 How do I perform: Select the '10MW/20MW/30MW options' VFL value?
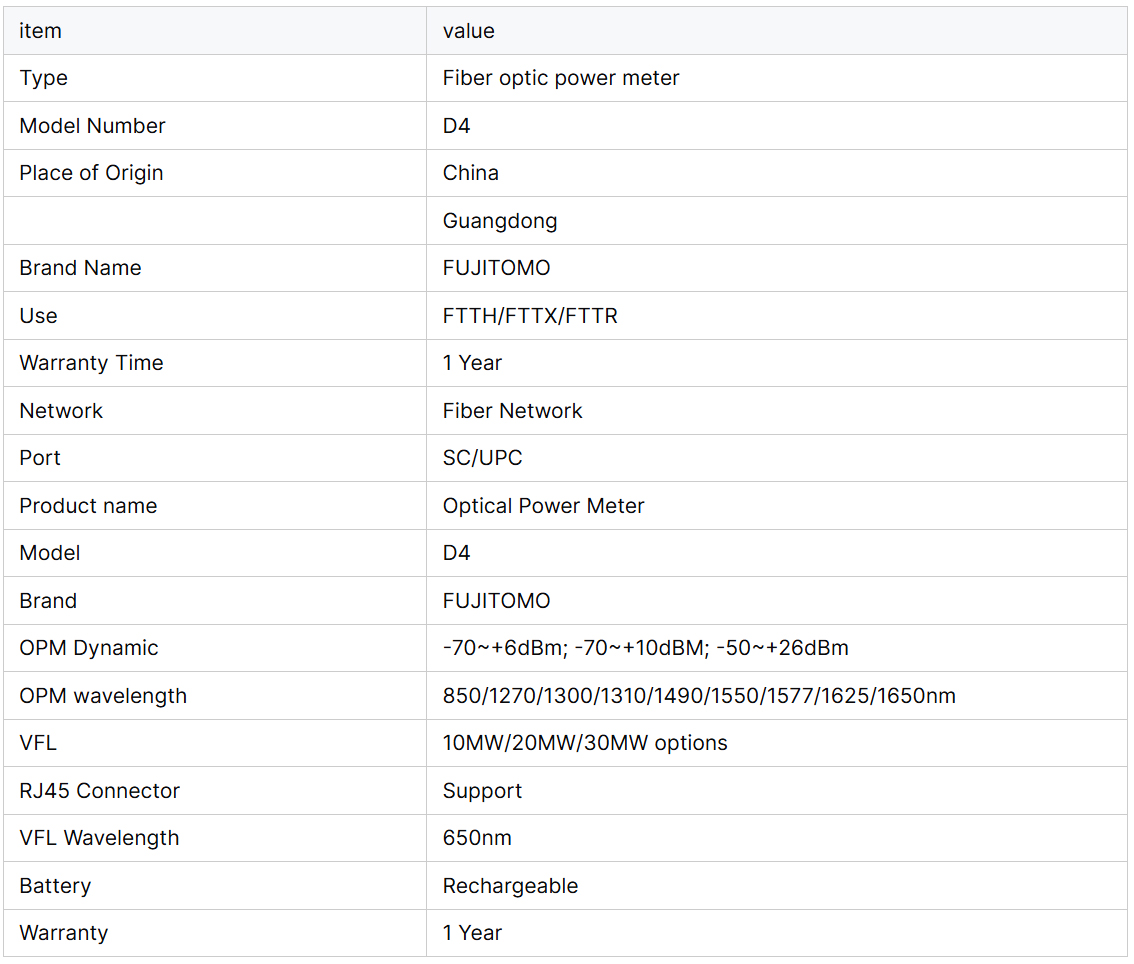click(584, 743)
